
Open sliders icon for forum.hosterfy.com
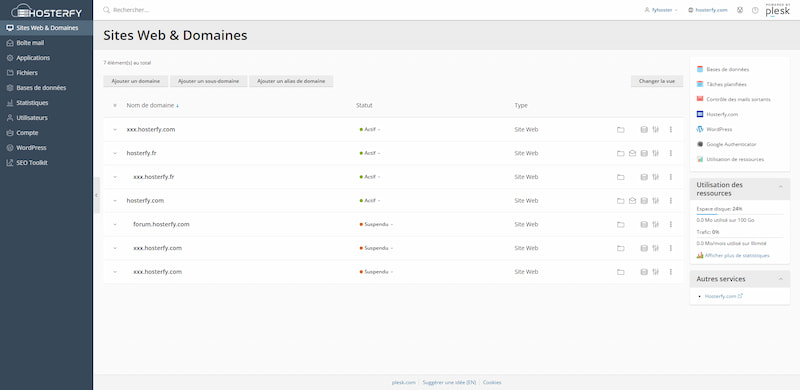[x=656, y=224]
